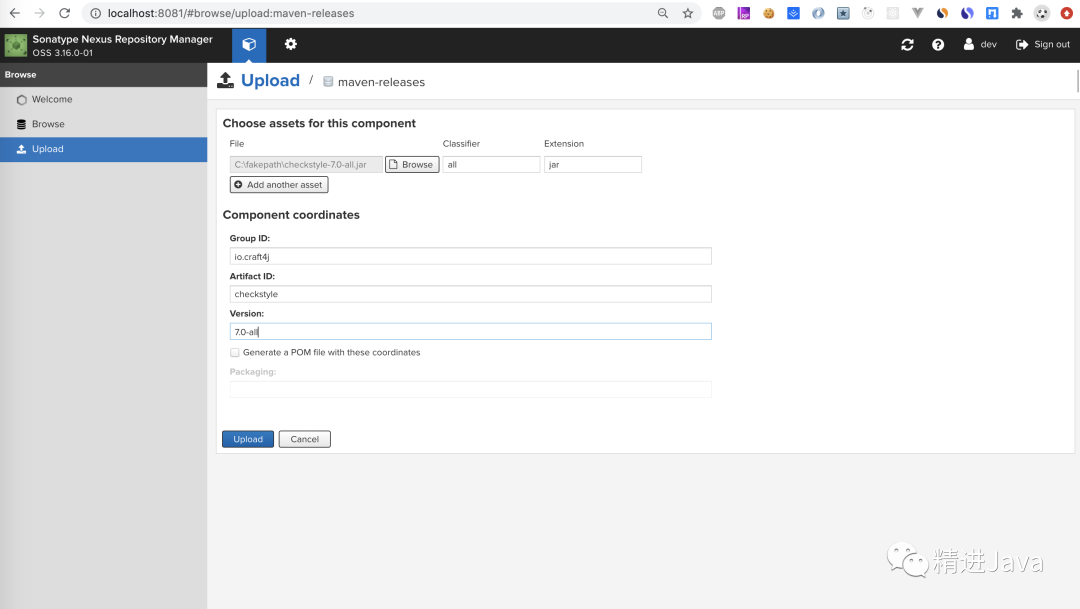Click Add another asset button
The width and height of the screenshot is (1080, 609).
click(x=279, y=185)
